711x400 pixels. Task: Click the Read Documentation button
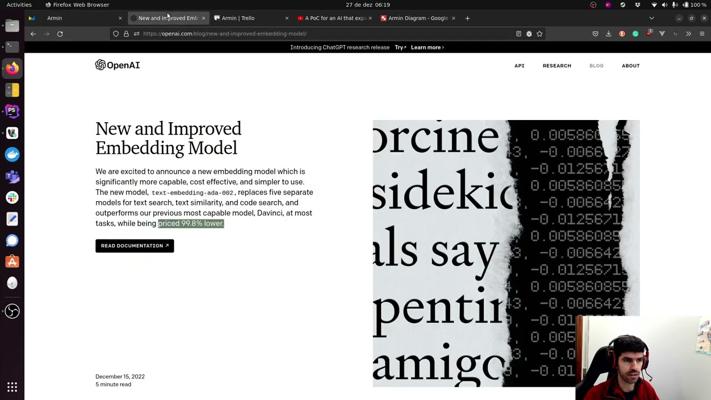135,246
